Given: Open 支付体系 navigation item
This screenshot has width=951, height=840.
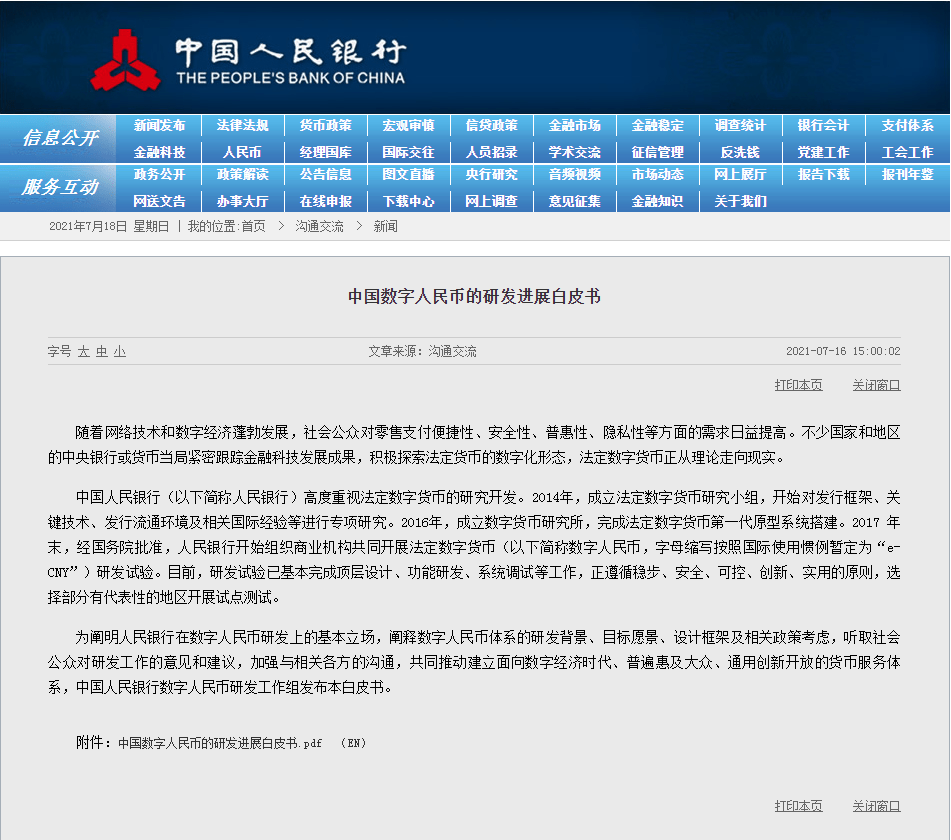Looking at the screenshot, I should [x=907, y=126].
